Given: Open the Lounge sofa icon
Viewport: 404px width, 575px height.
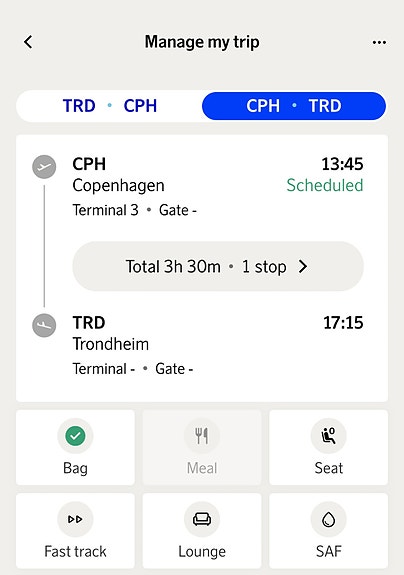Looking at the screenshot, I should (202, 519).
